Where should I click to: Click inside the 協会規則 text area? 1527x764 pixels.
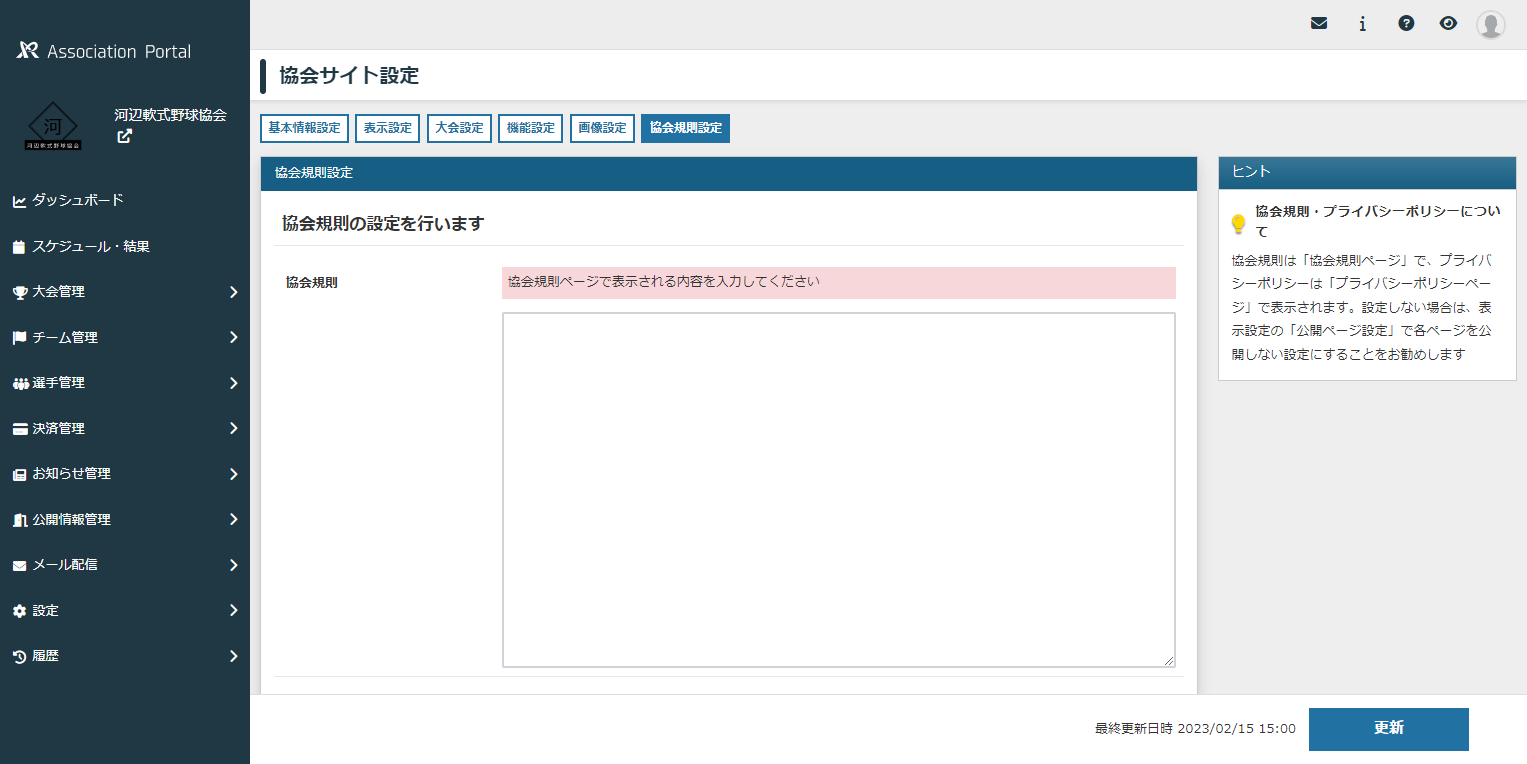[x=838, y=489]
